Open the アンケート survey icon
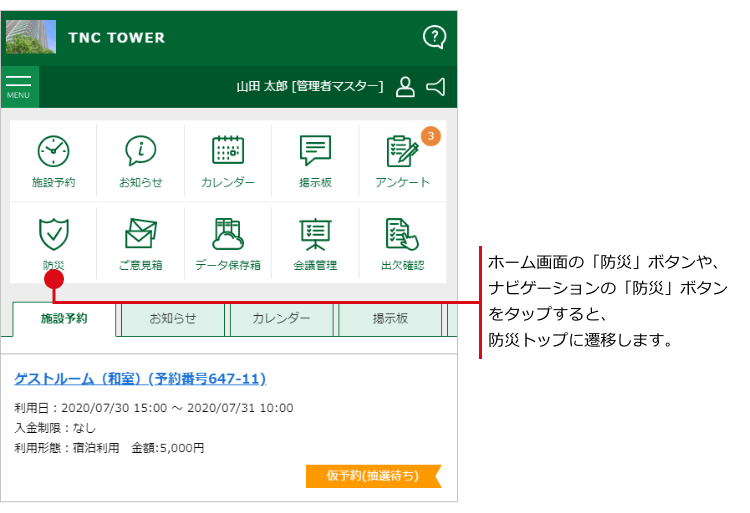 402,152
